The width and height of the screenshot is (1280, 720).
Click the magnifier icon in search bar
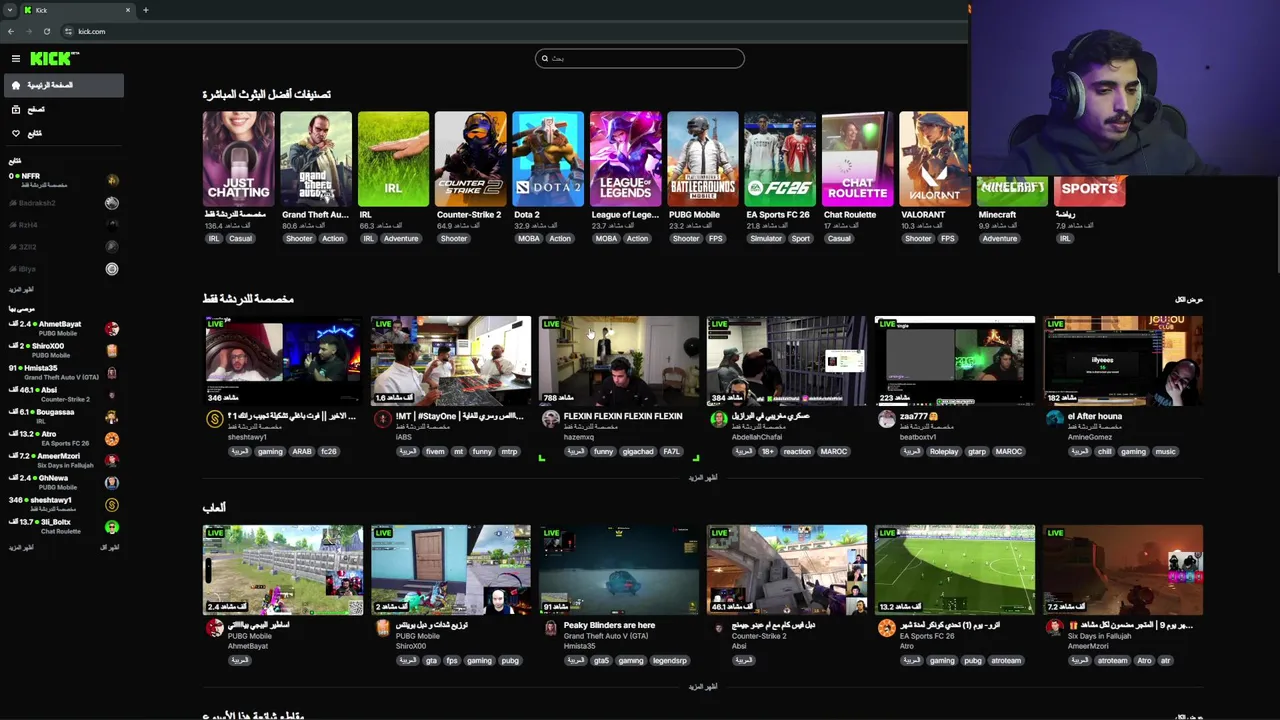[x=545, y=58]
